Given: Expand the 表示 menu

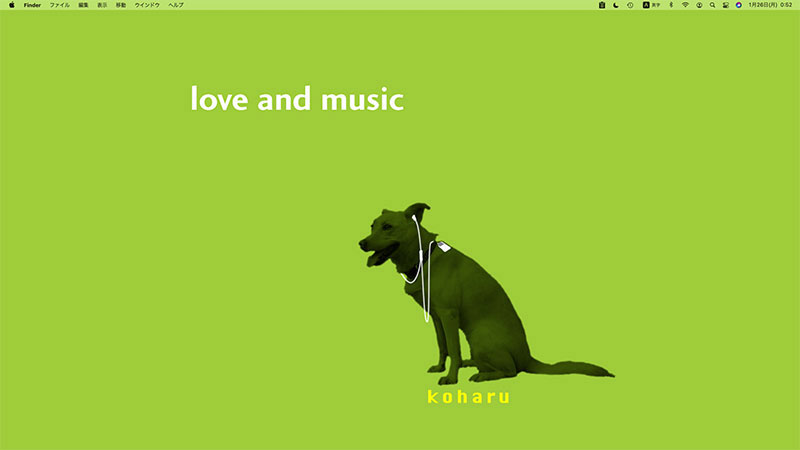Looking at the screenshot, I should pos(102,5).
